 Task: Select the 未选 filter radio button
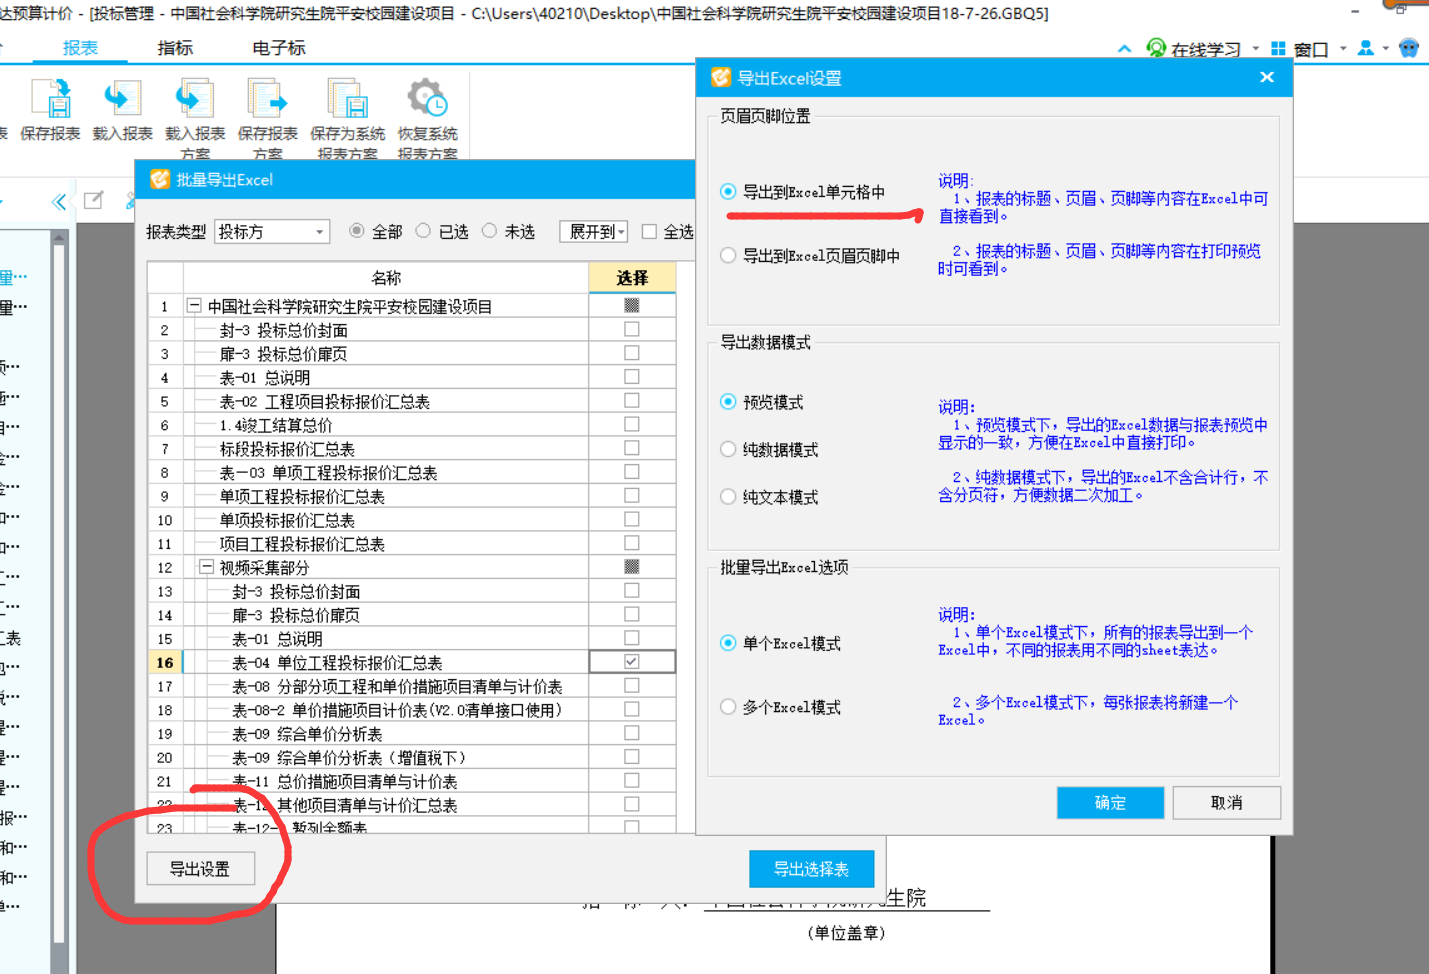coord(489,231)
